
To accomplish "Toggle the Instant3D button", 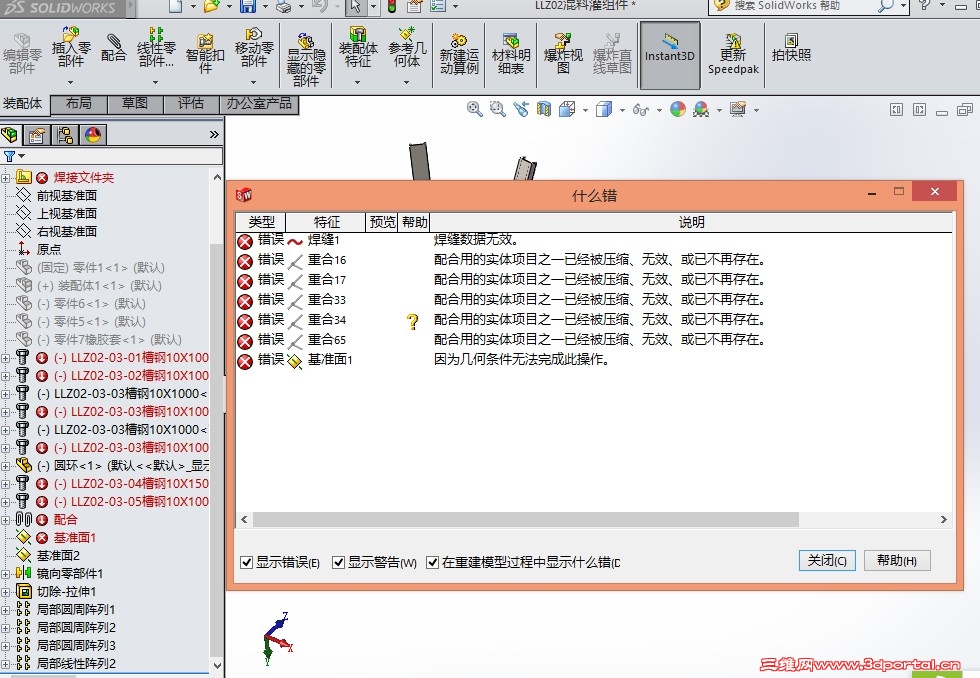I will pos(669,55).
